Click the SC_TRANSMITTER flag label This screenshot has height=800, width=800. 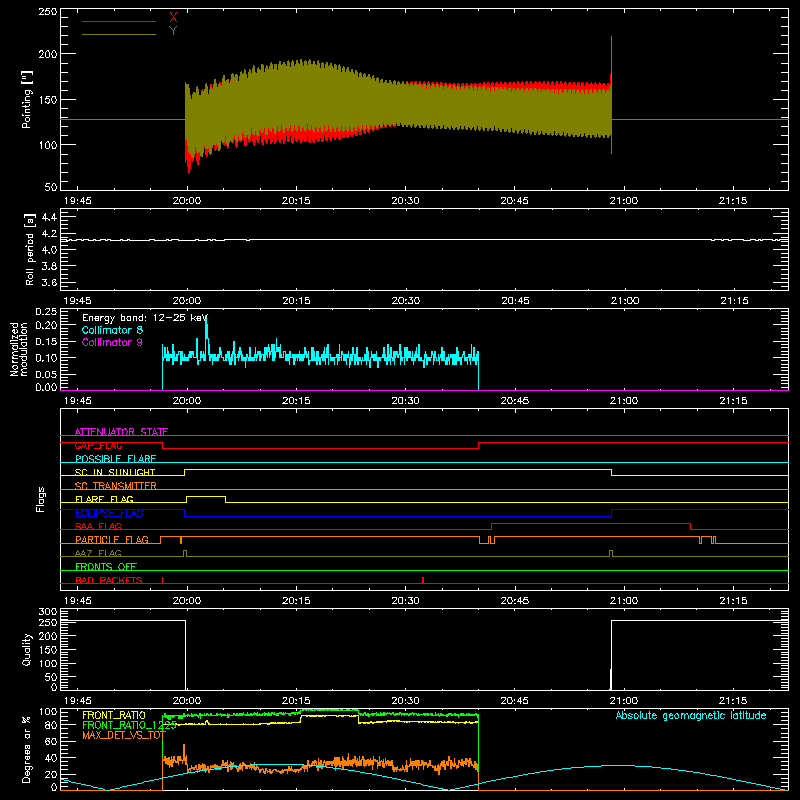[x=115, y=486]
